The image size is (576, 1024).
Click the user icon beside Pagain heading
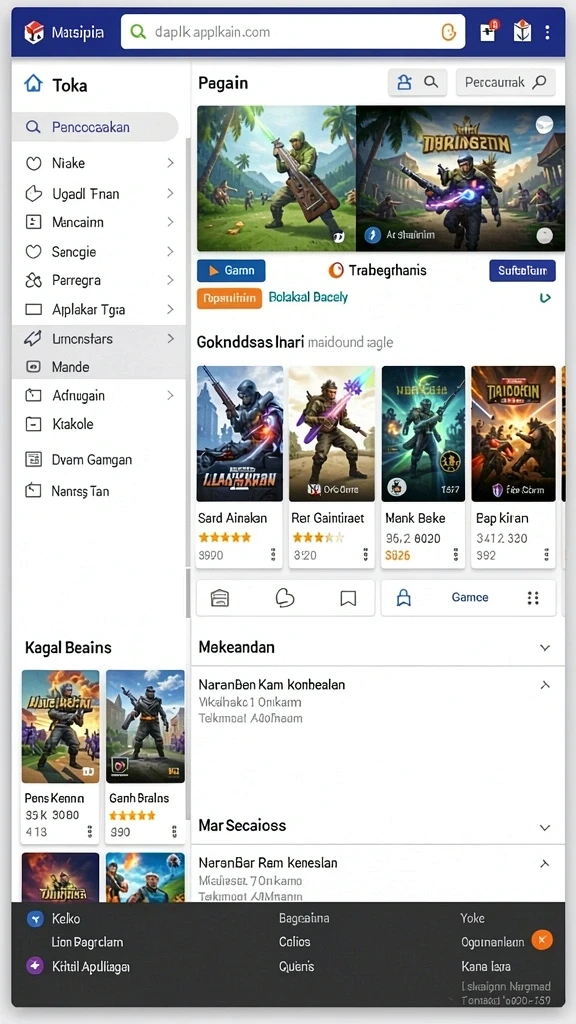click(x=405, y=82)
